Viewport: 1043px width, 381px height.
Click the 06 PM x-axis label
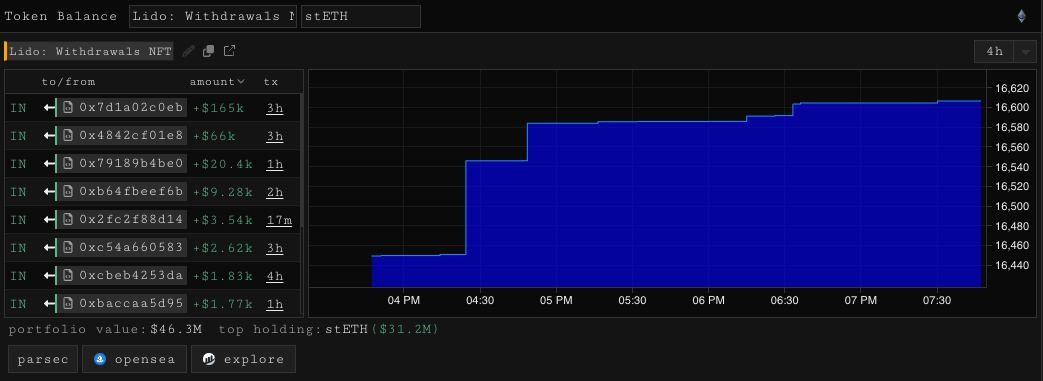click(x=708, y=301)
